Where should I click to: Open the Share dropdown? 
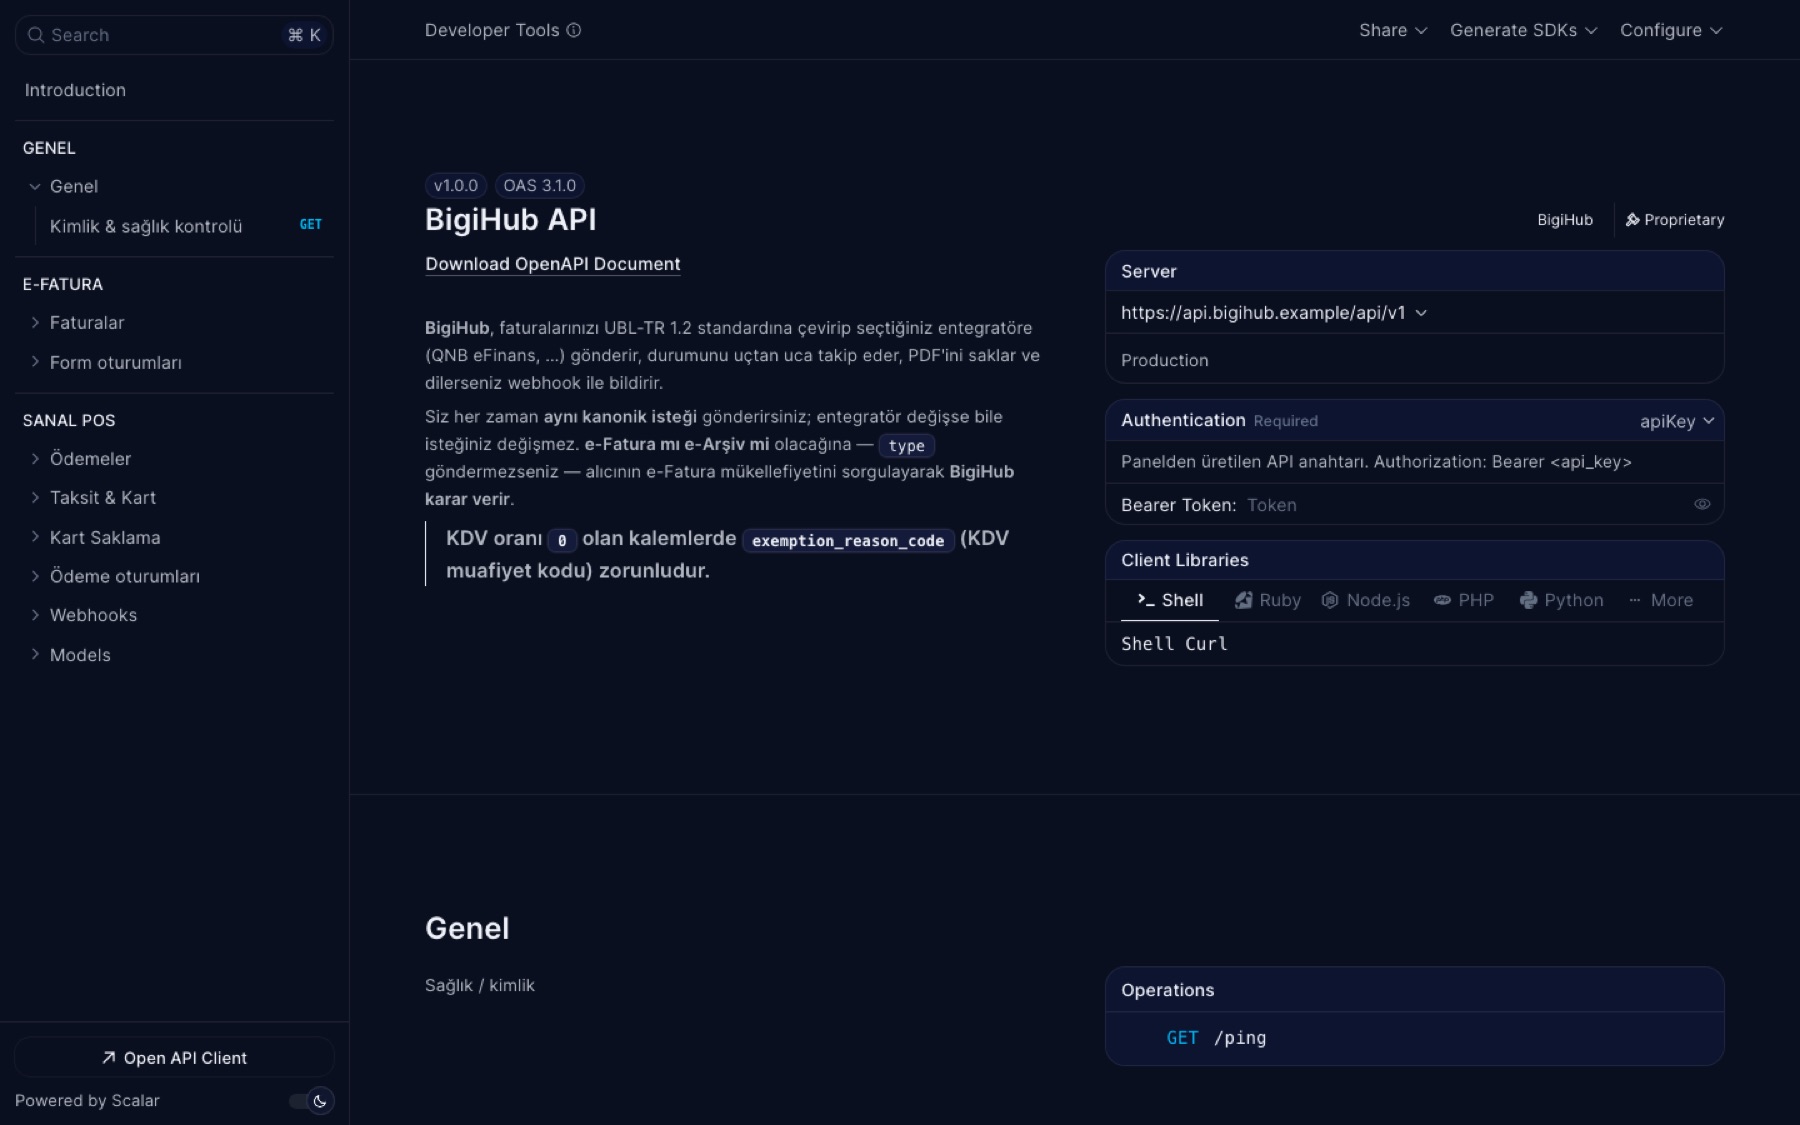click(x=1393, y=30)
